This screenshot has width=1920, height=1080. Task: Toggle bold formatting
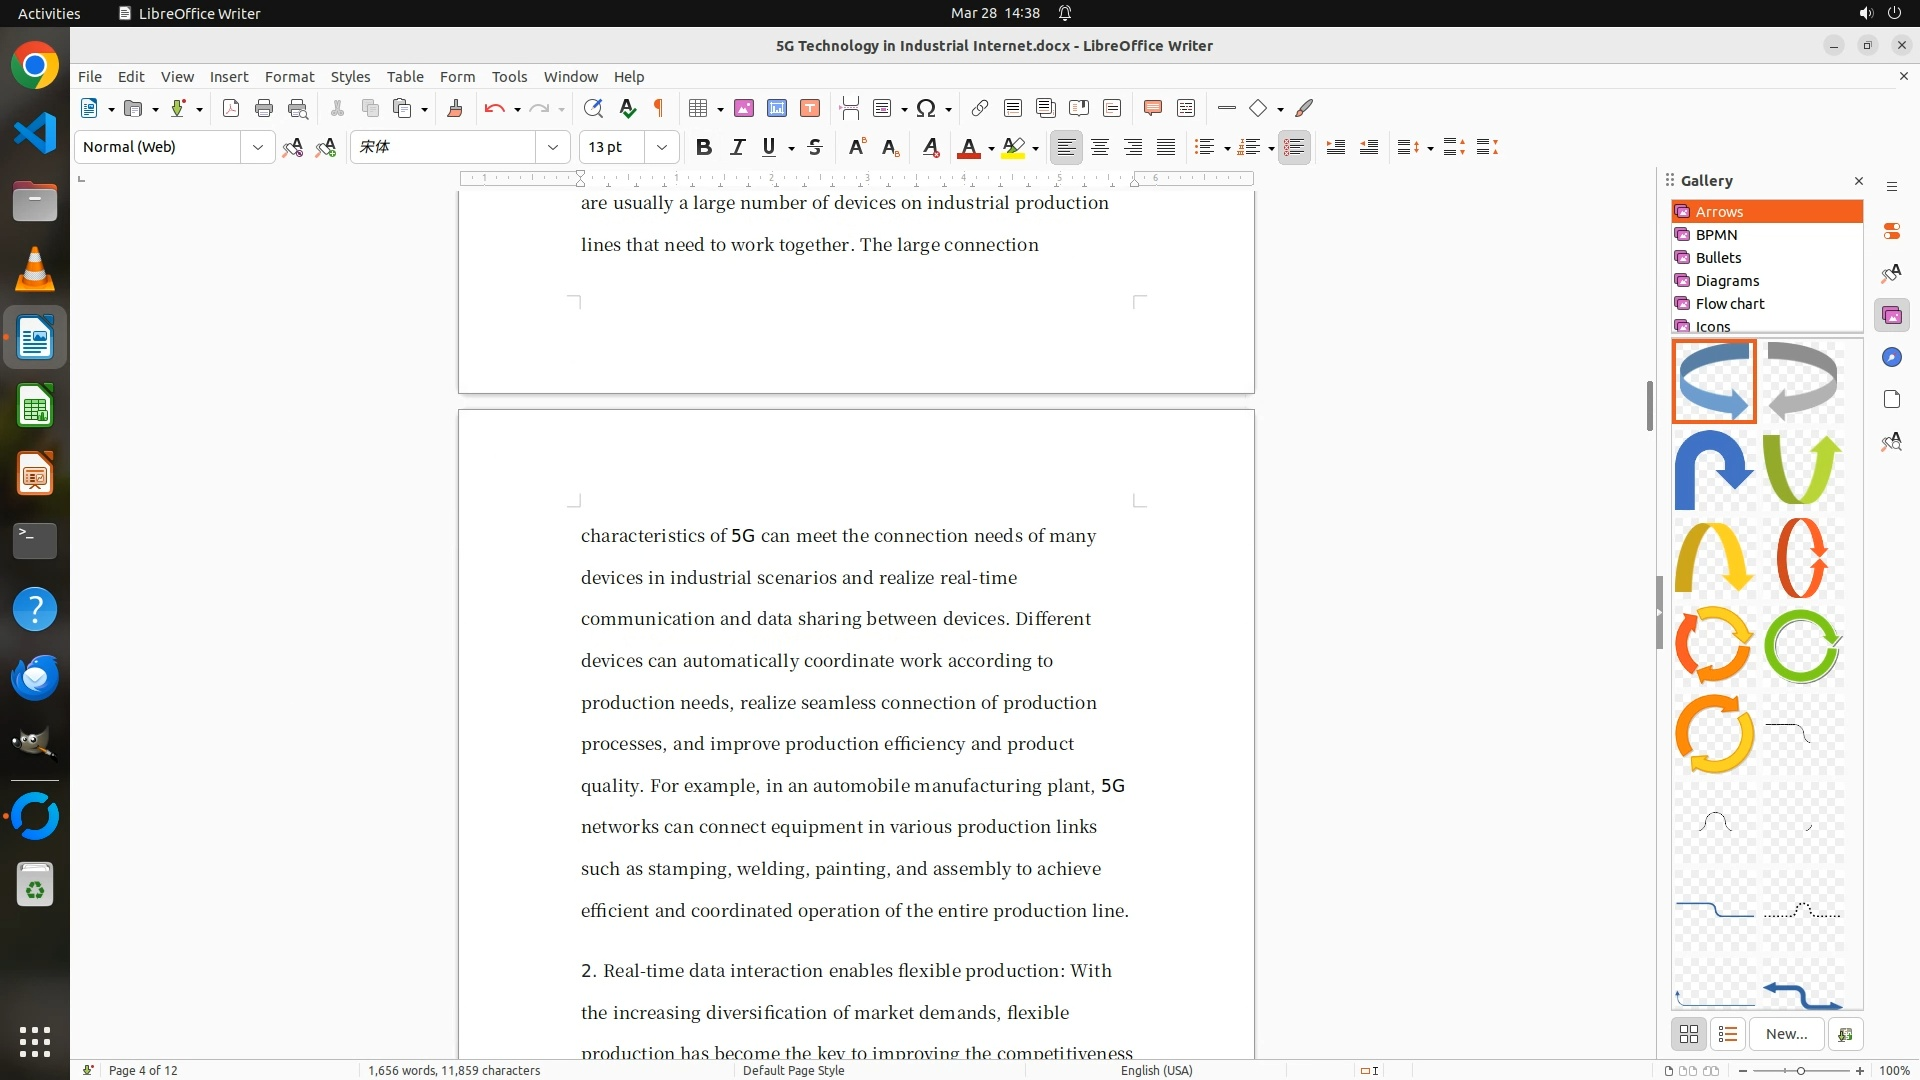pyautogui.click(x=704, y=148)
